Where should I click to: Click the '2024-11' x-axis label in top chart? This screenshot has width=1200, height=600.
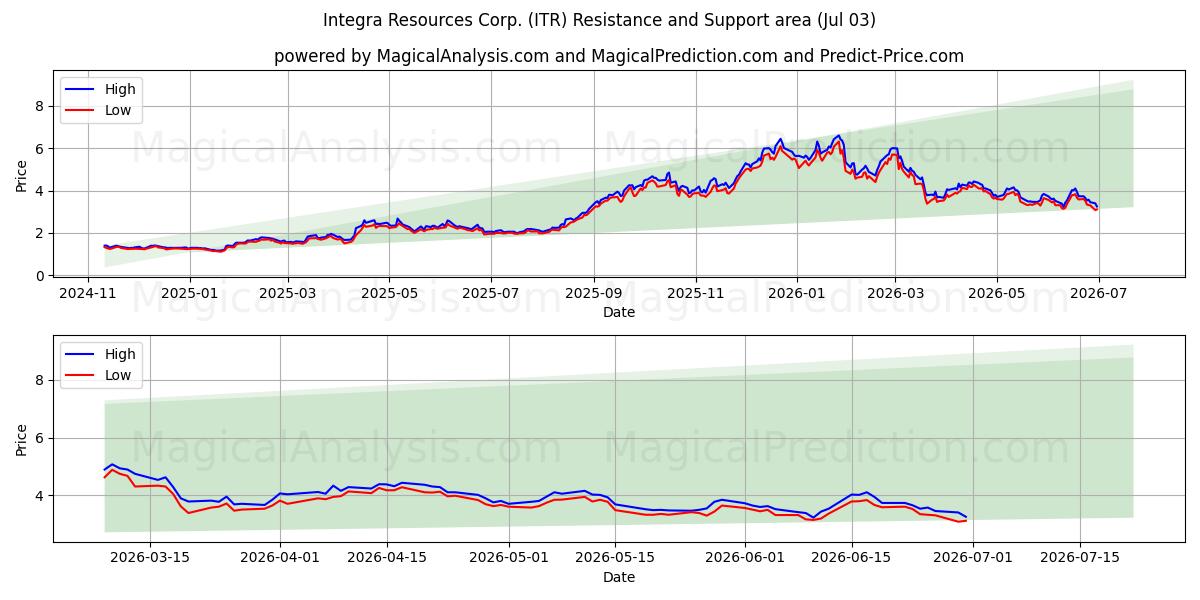pos(88,294)
